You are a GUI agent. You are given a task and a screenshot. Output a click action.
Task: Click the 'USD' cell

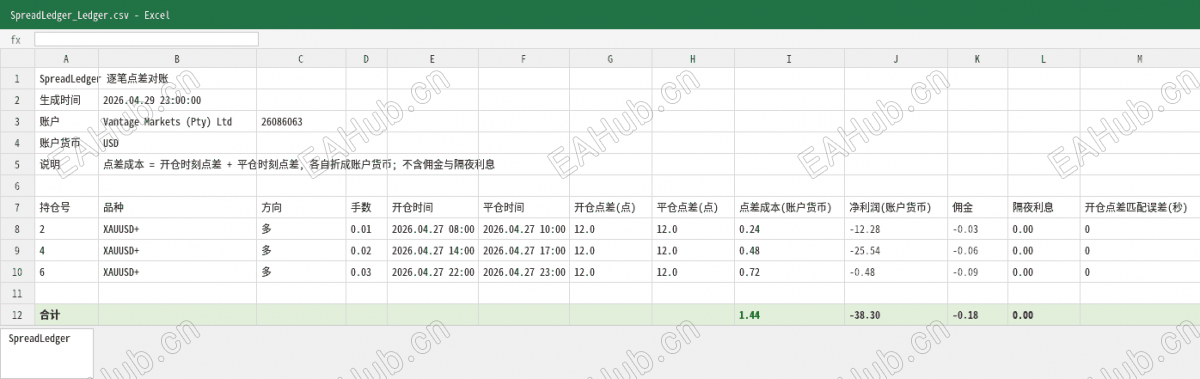pos(177,143)
